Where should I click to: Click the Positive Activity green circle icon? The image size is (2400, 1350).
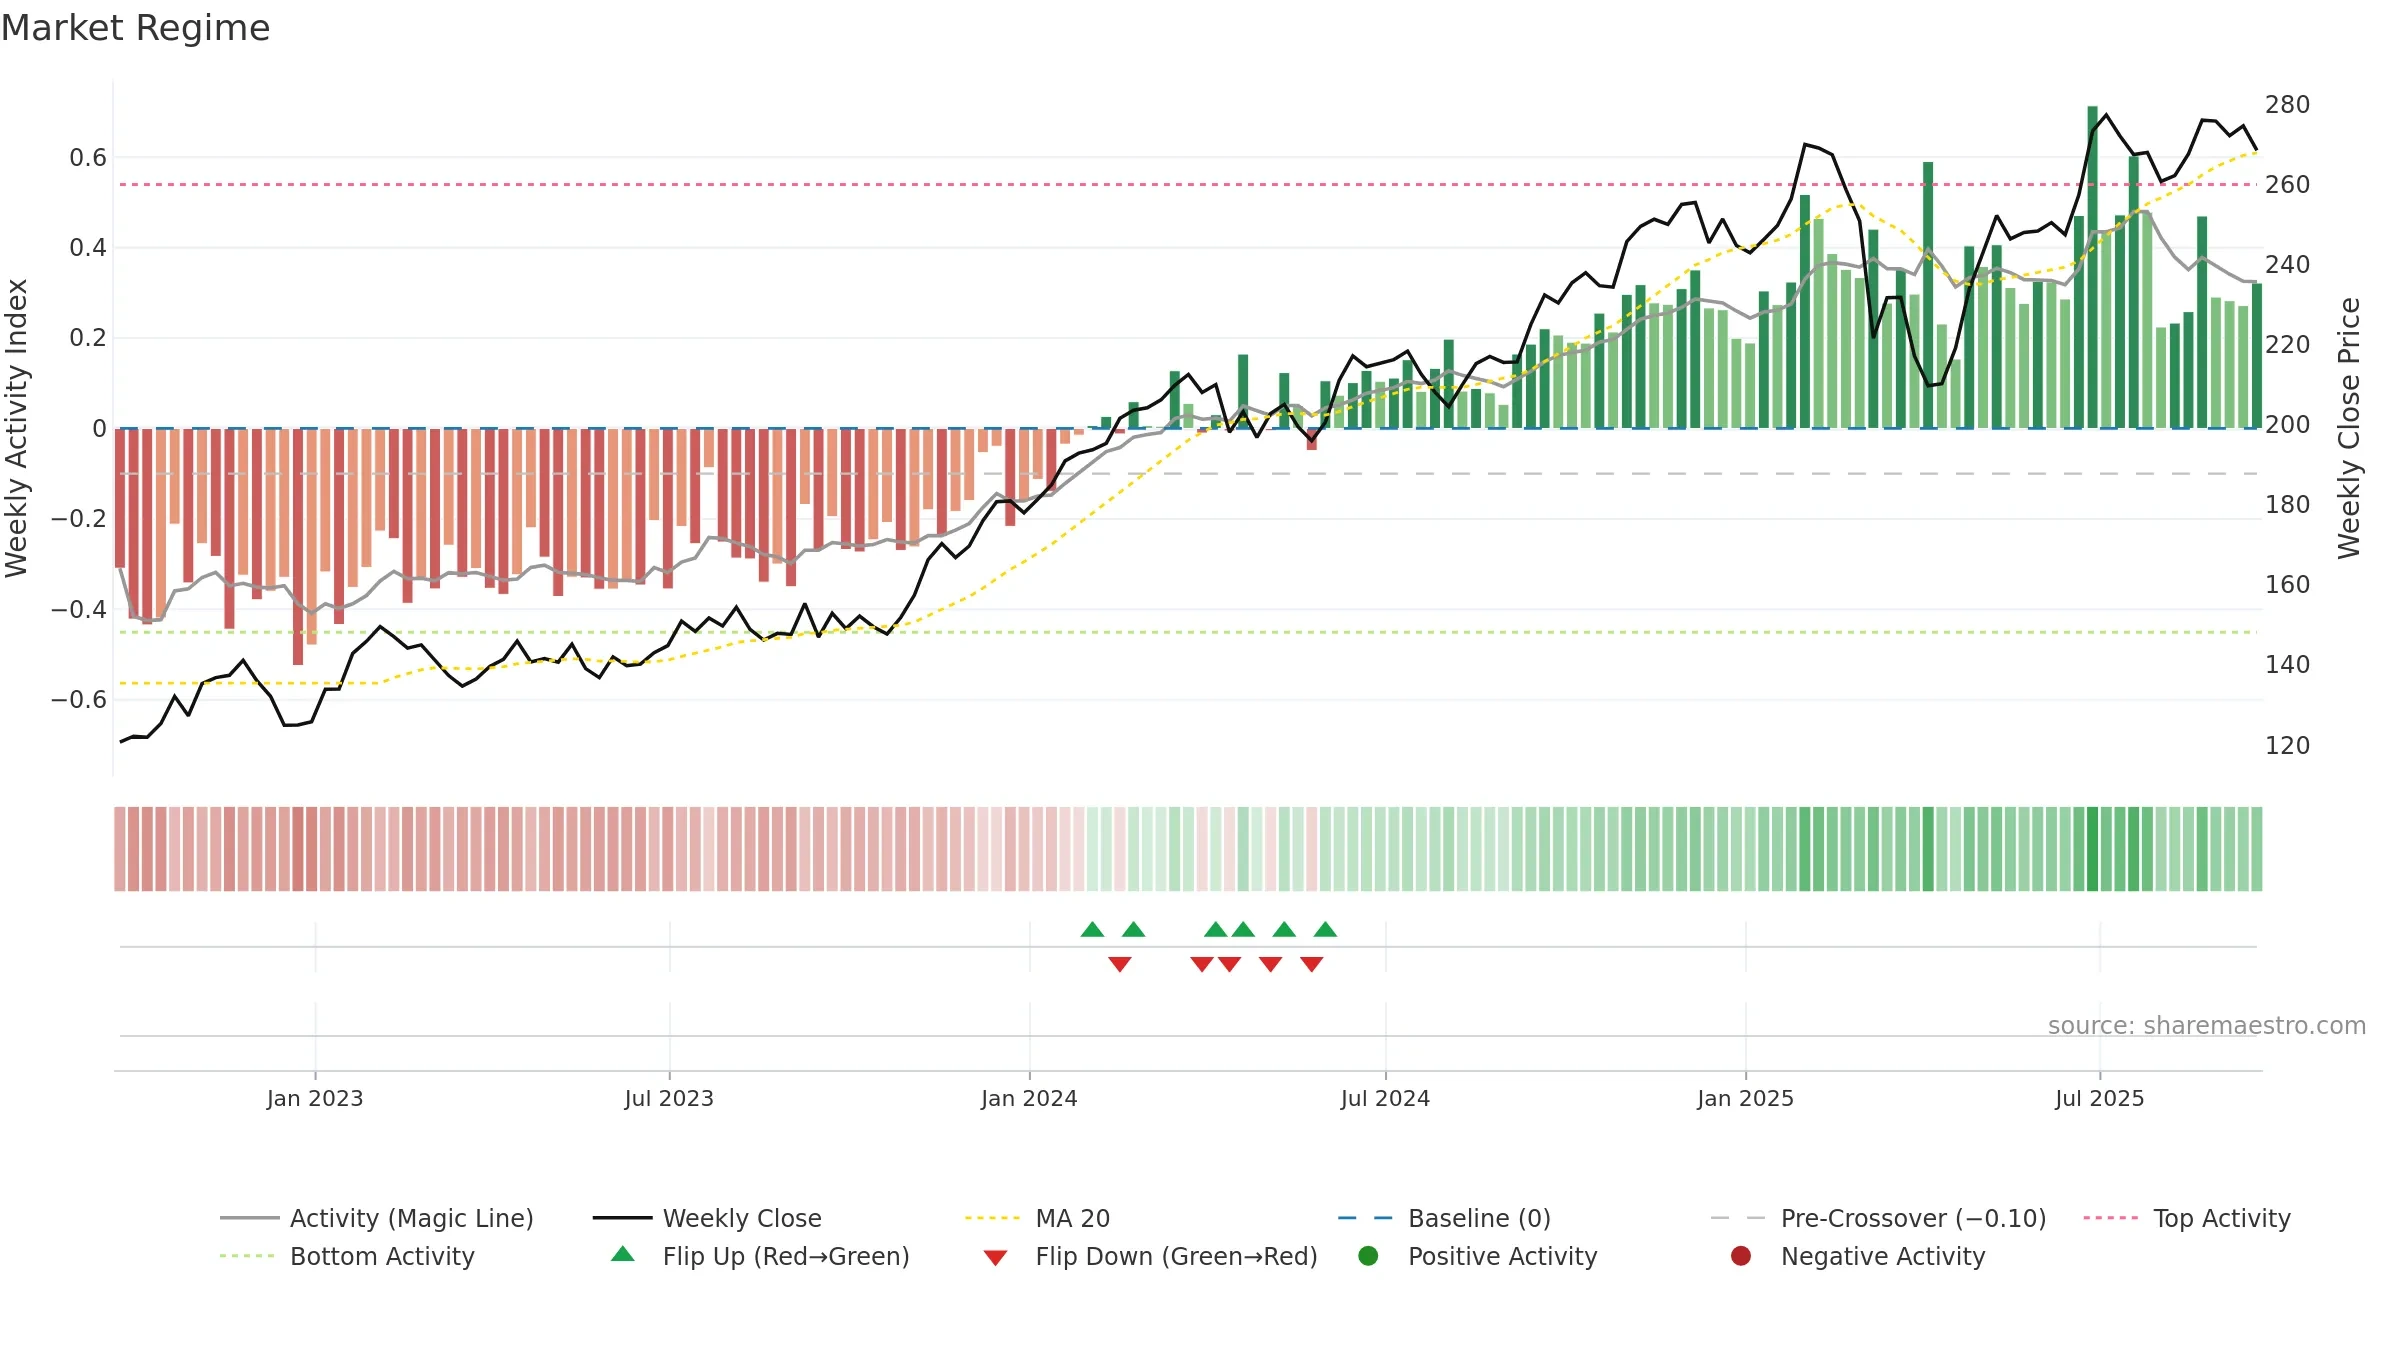pos(1368,1256)
